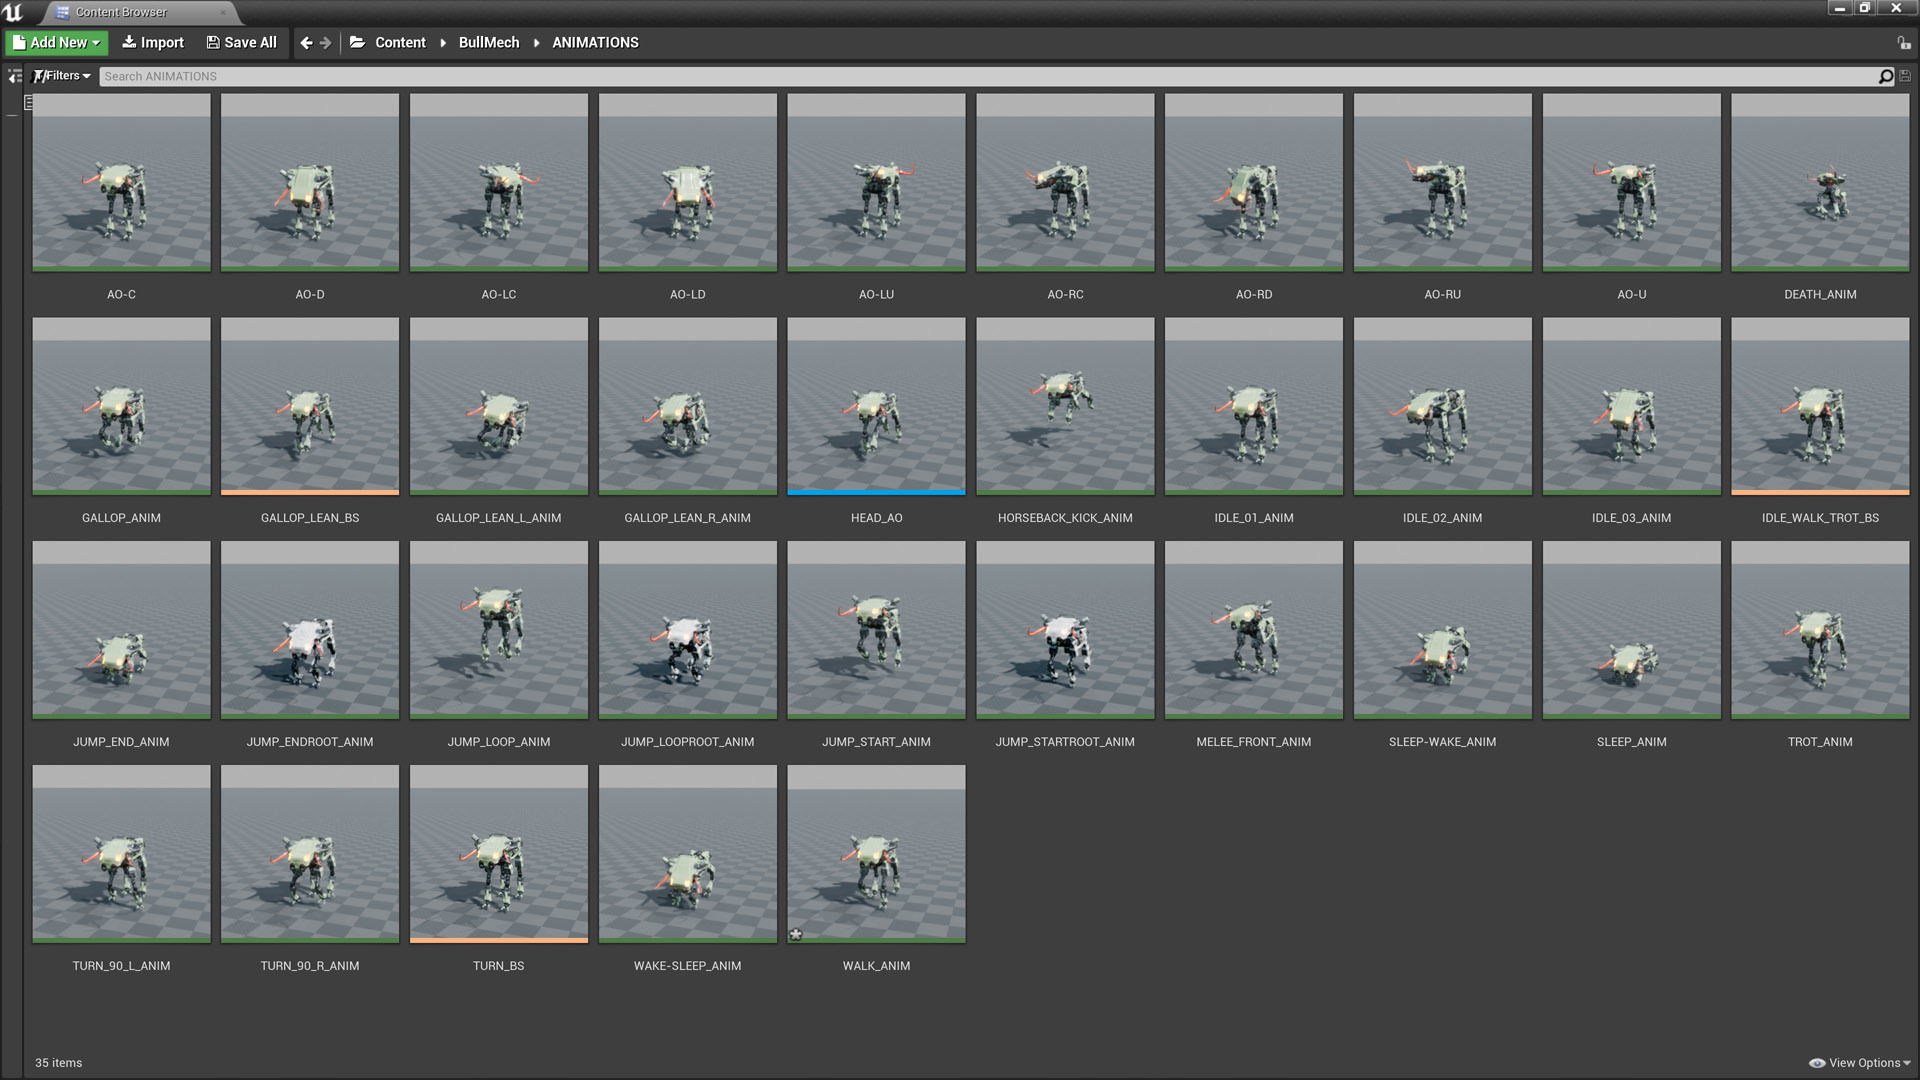Select the Content Browser tab
Image resolution: width=1920 pixels, height=1080 pixels.
[121, 12]
